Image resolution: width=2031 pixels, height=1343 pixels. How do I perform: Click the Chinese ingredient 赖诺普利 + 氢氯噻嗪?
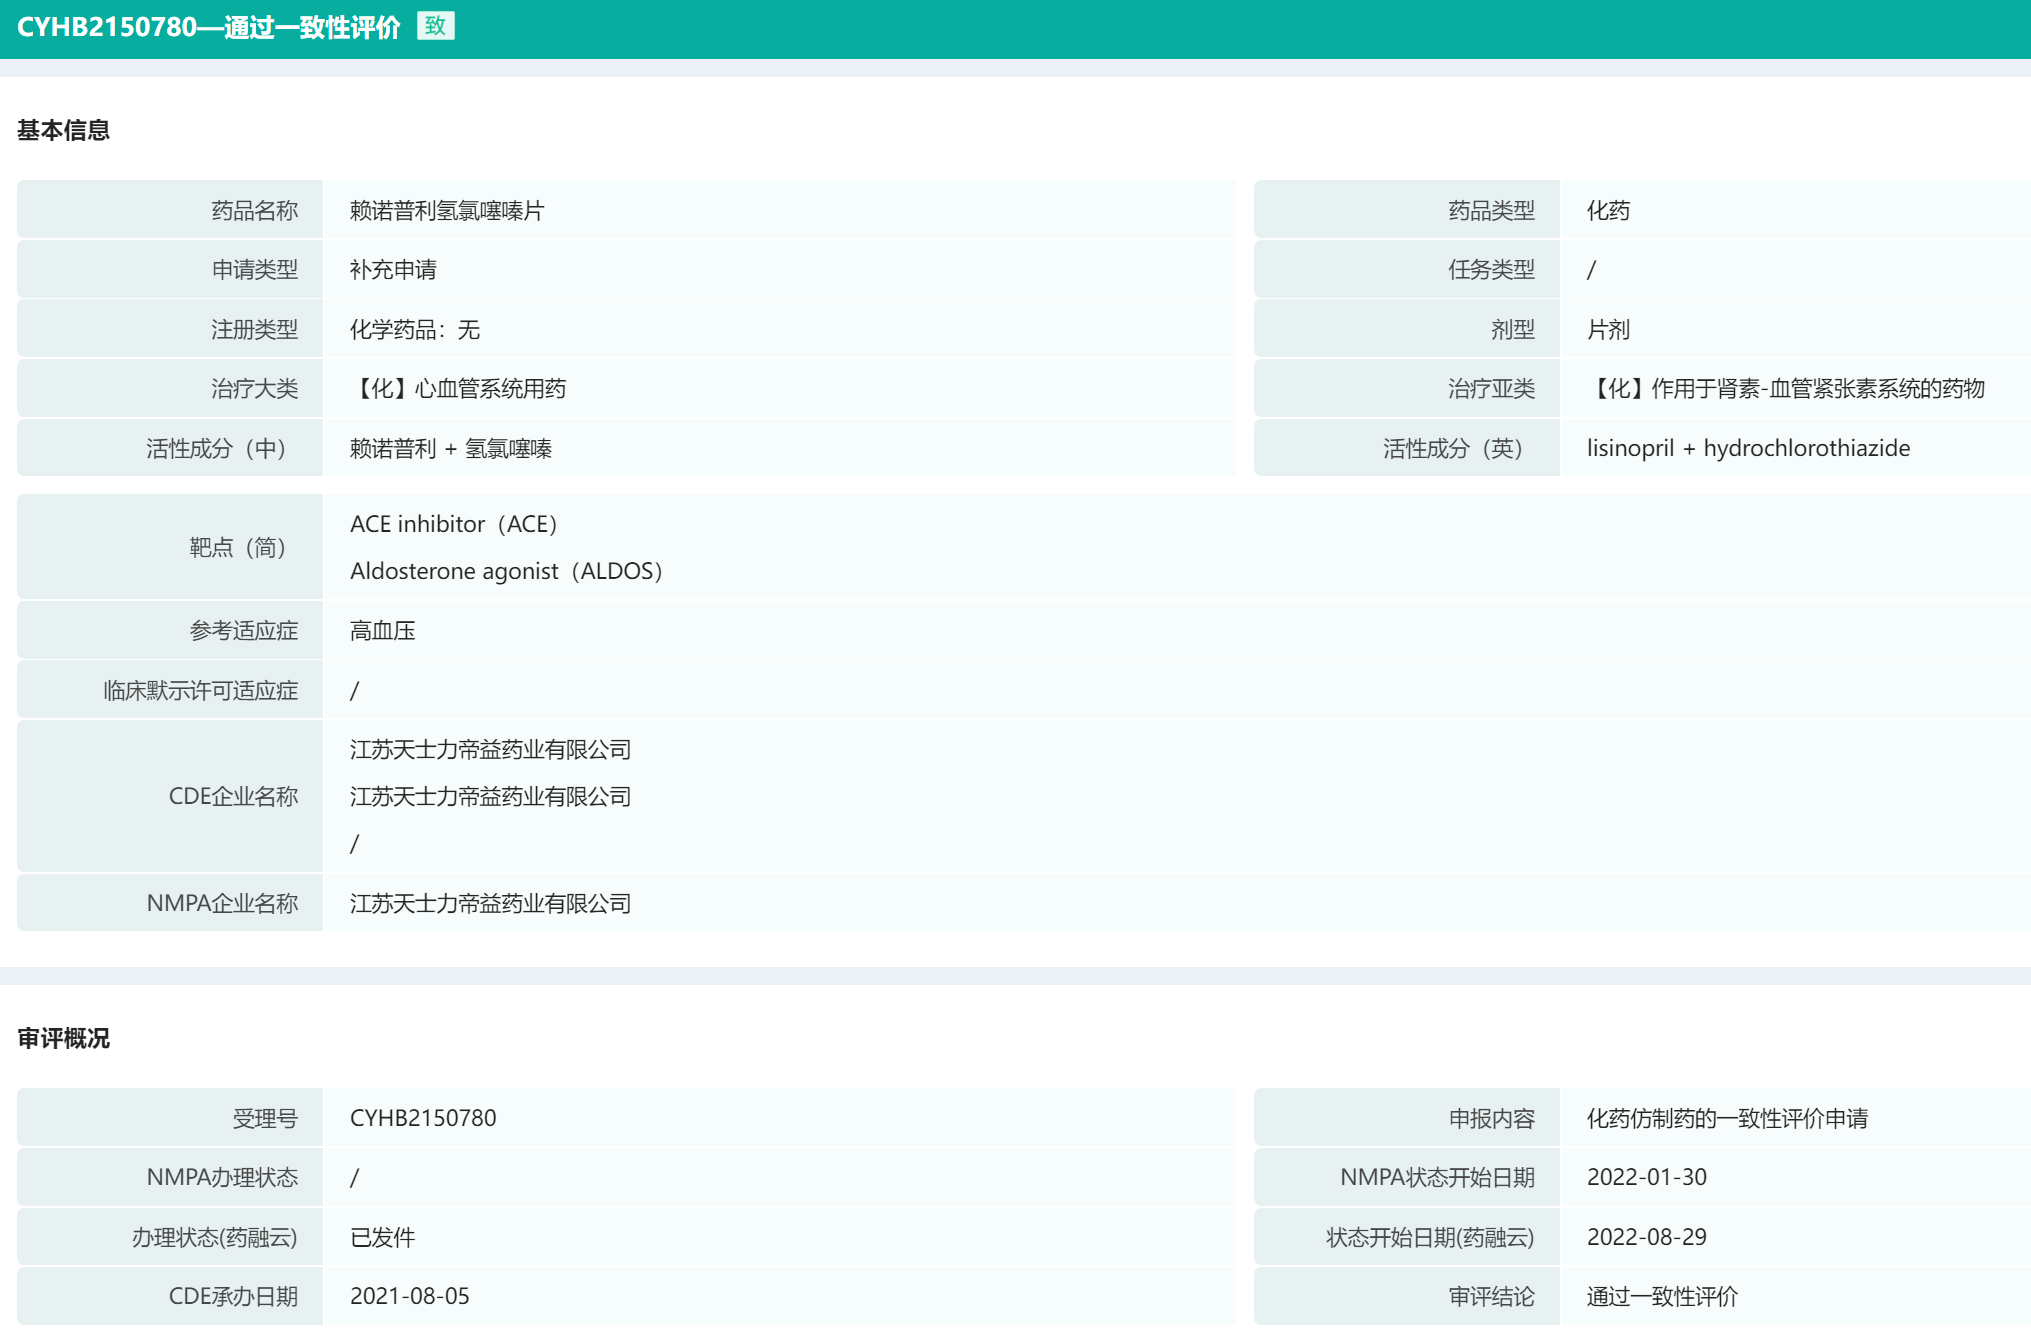coord(450,449)
